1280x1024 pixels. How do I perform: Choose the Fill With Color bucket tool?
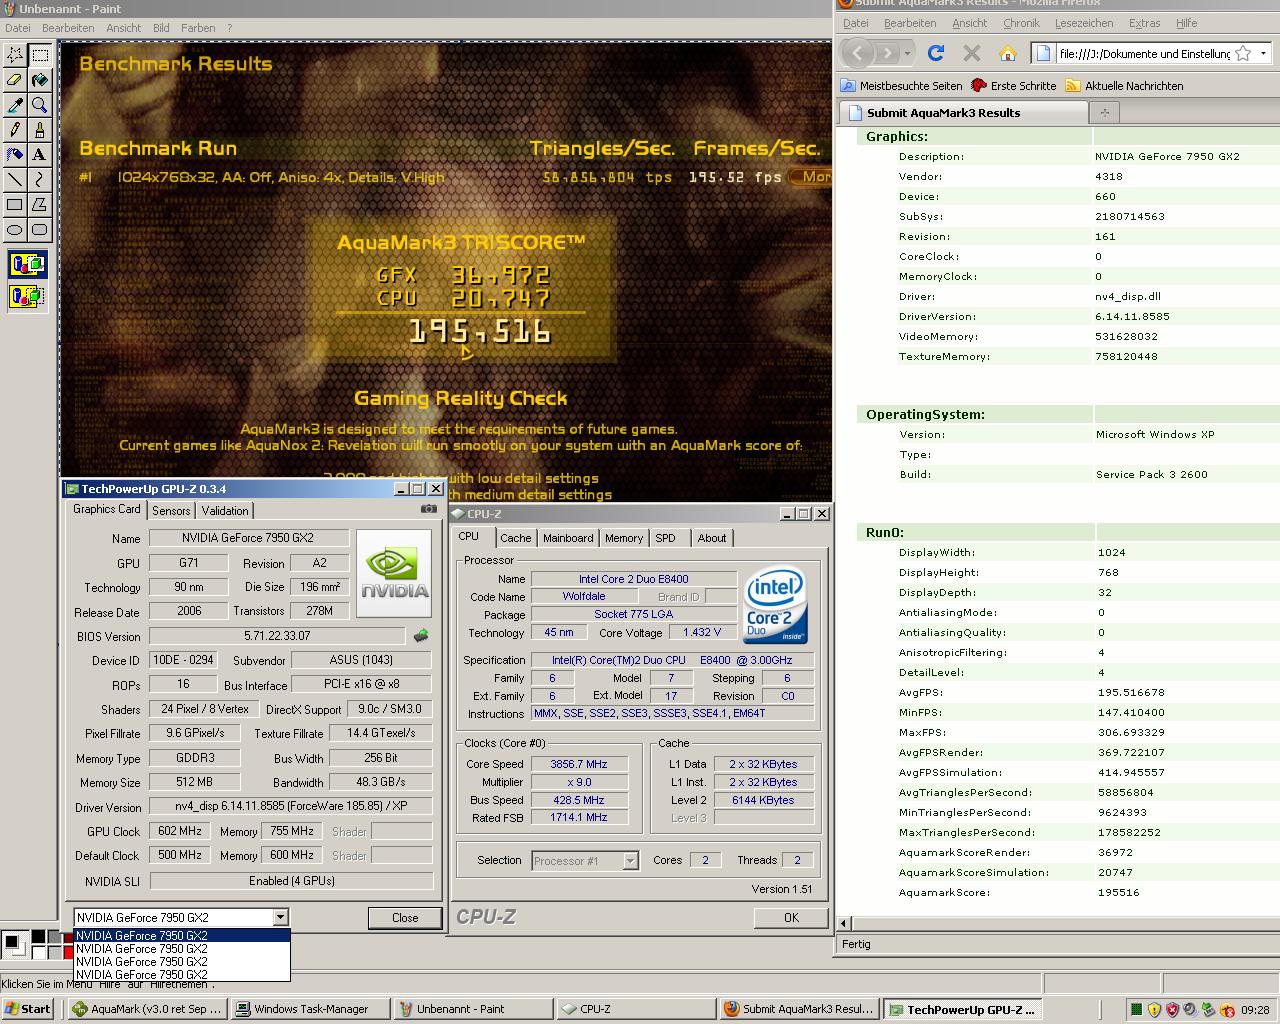[x=40, y=80]
